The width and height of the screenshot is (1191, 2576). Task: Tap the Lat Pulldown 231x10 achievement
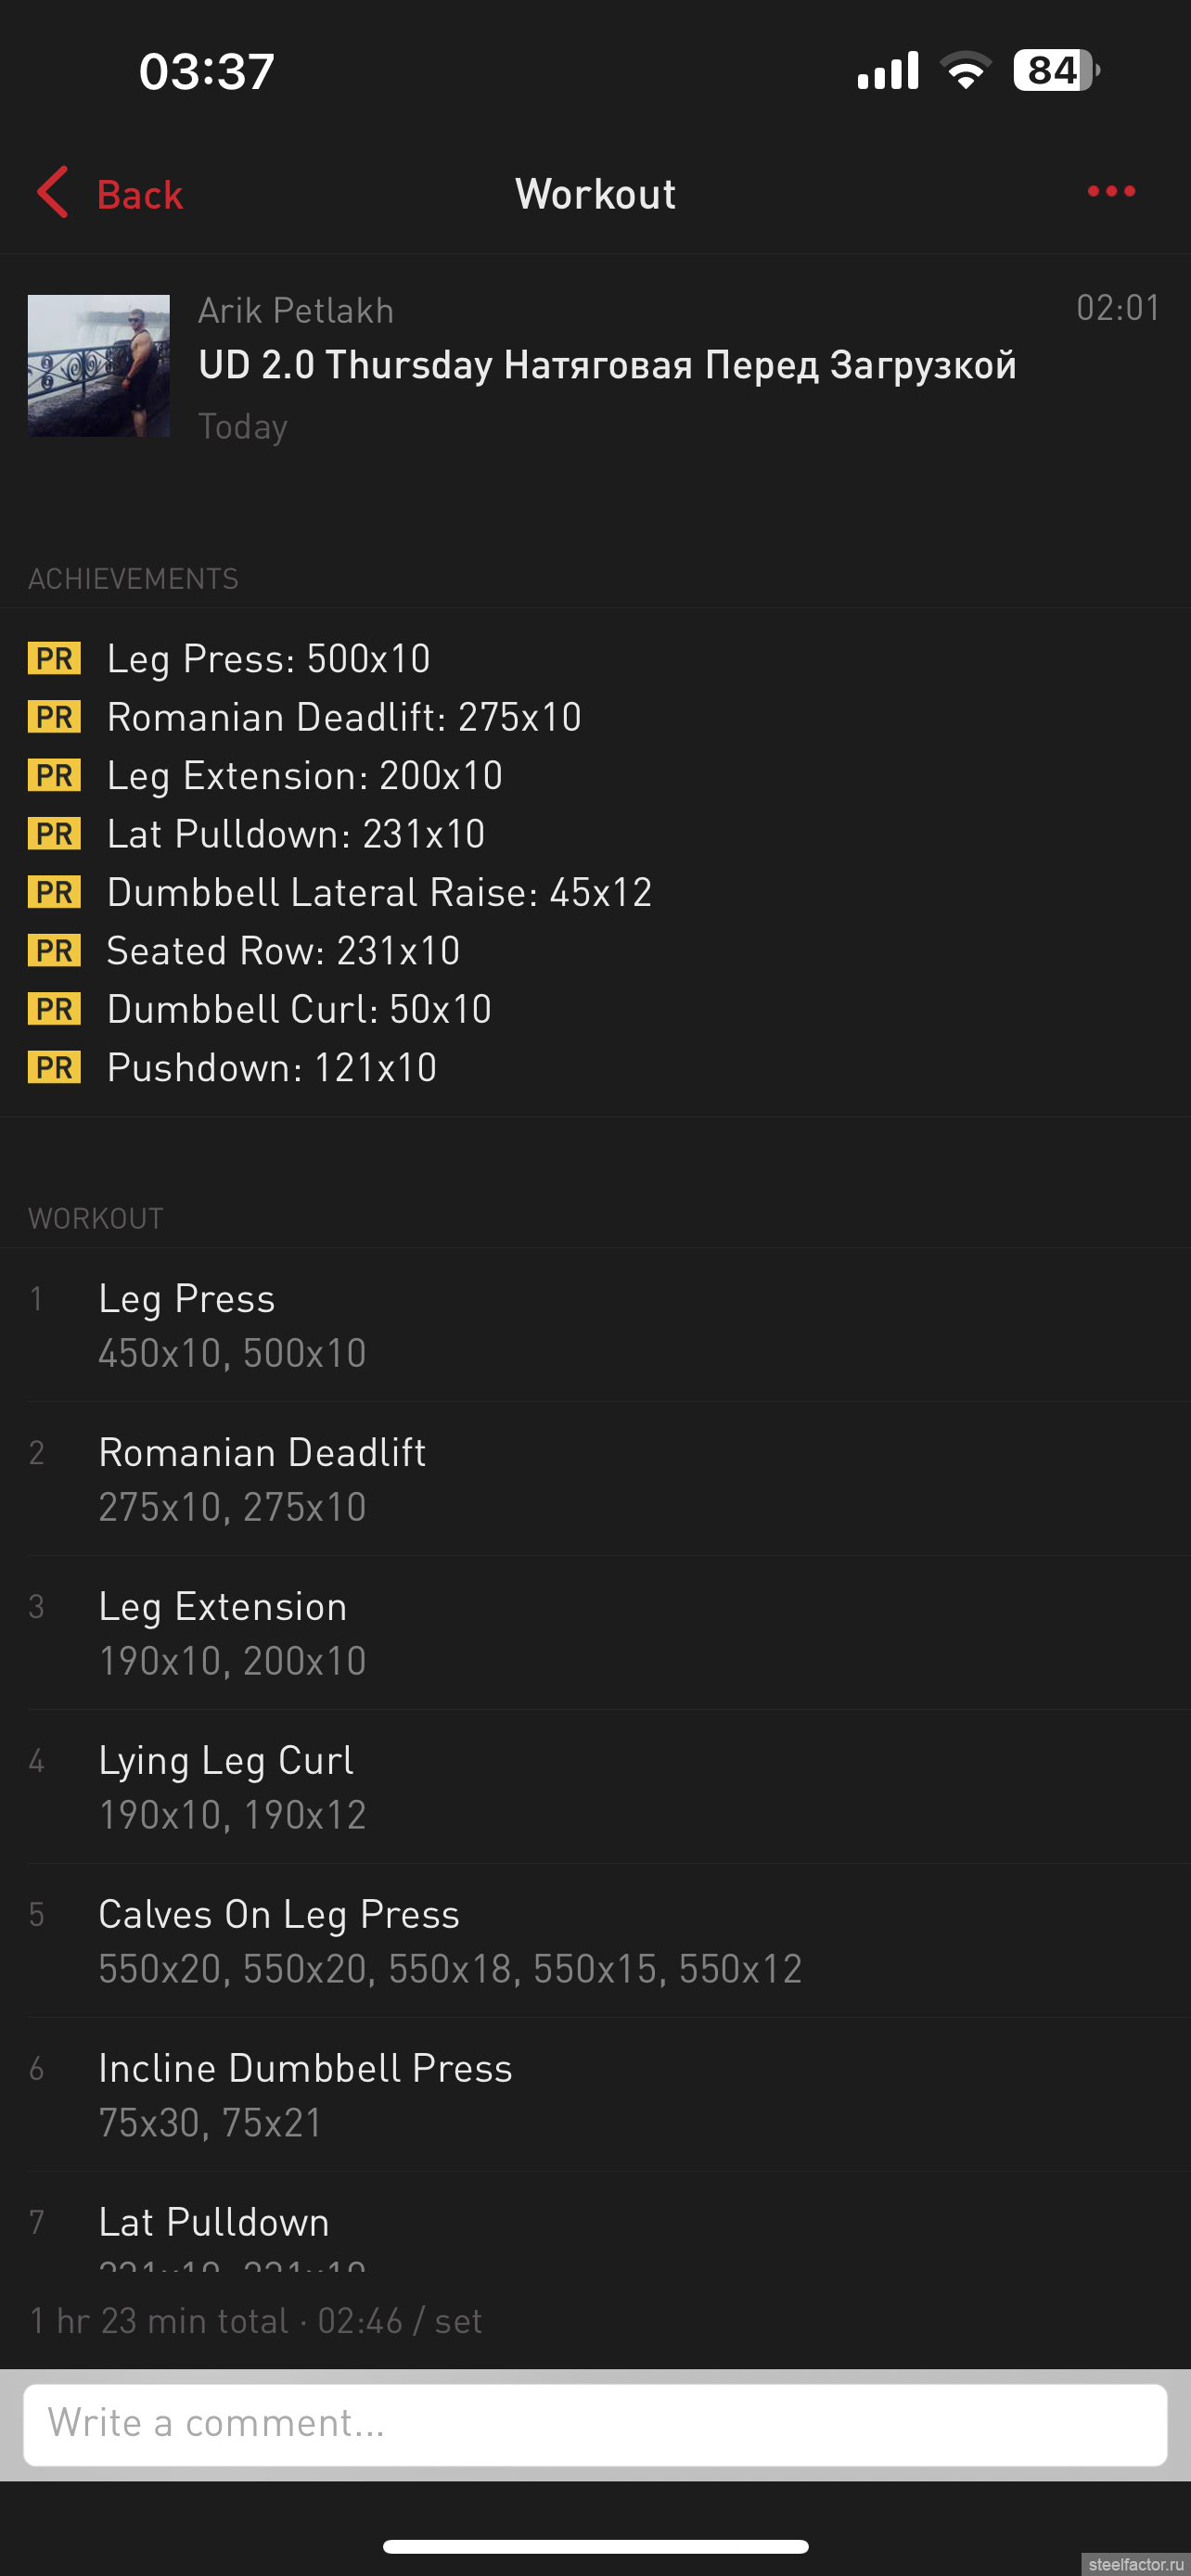coord(296,834)
